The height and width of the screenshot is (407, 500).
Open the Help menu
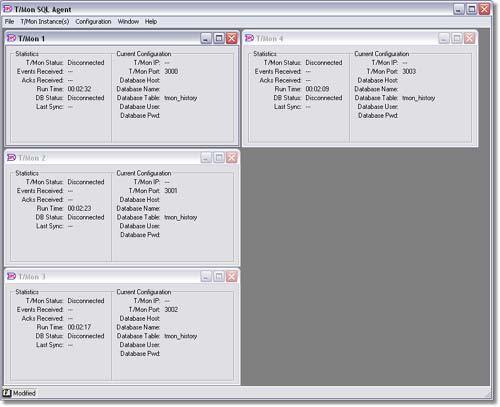click(x=151, y=22)
